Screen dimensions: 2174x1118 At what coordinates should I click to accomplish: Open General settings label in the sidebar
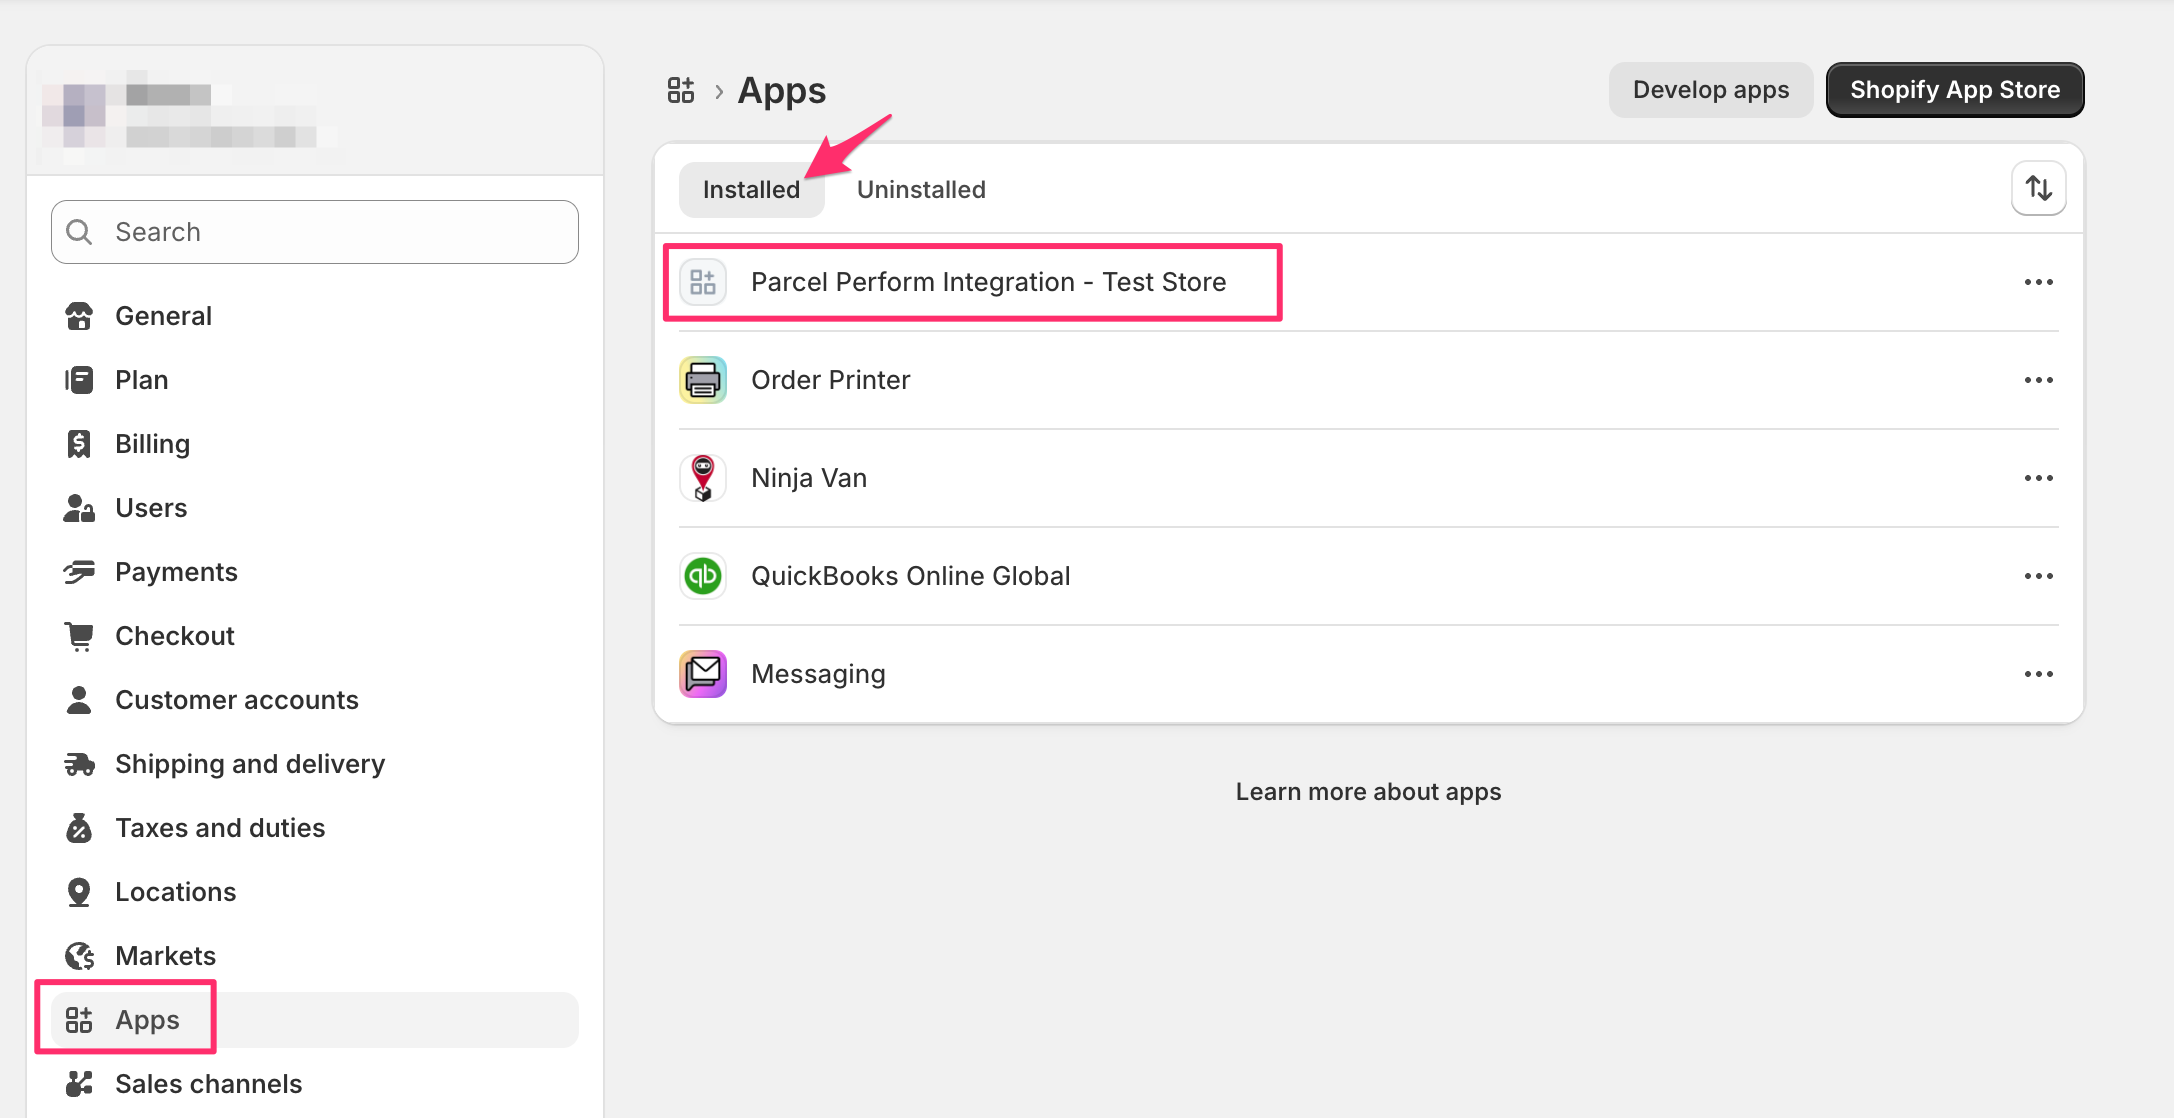164,316
